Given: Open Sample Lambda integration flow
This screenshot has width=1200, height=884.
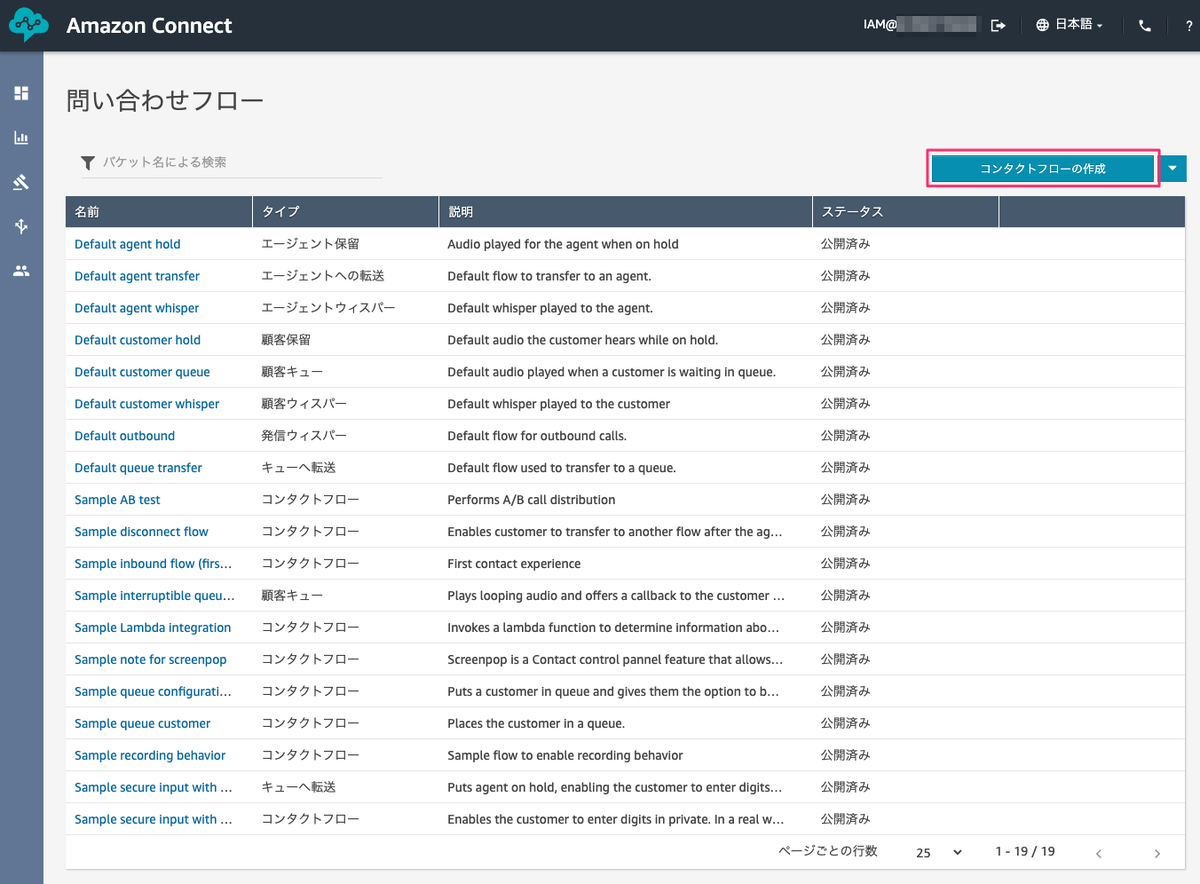Looking at the screenshot, I should pos(152,628).
